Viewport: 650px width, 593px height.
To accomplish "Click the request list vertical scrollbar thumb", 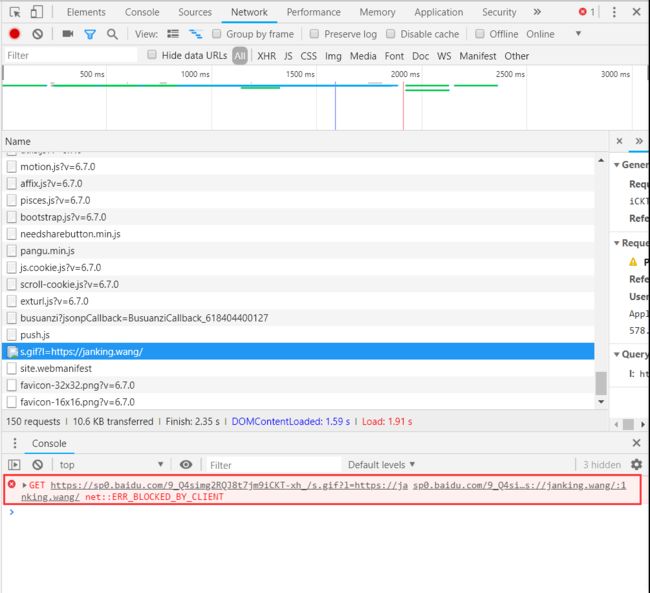I will [601, 384].
